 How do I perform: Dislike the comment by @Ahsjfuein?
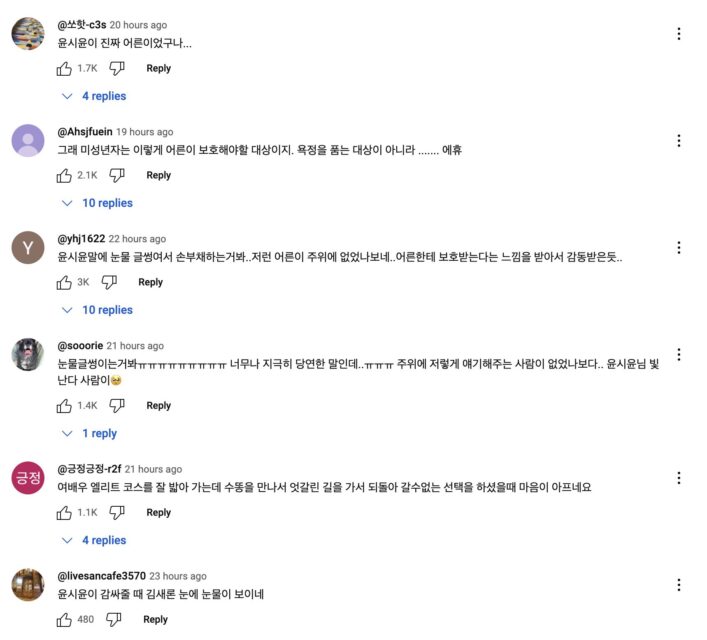tap(117, 175)
